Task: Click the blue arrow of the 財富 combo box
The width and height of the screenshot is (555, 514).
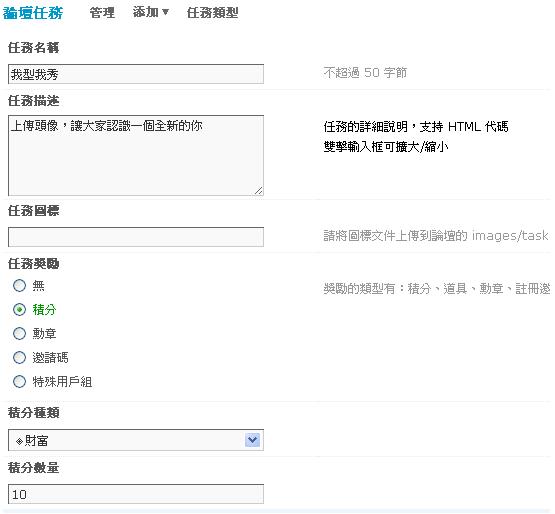Action: click(252, 440)
